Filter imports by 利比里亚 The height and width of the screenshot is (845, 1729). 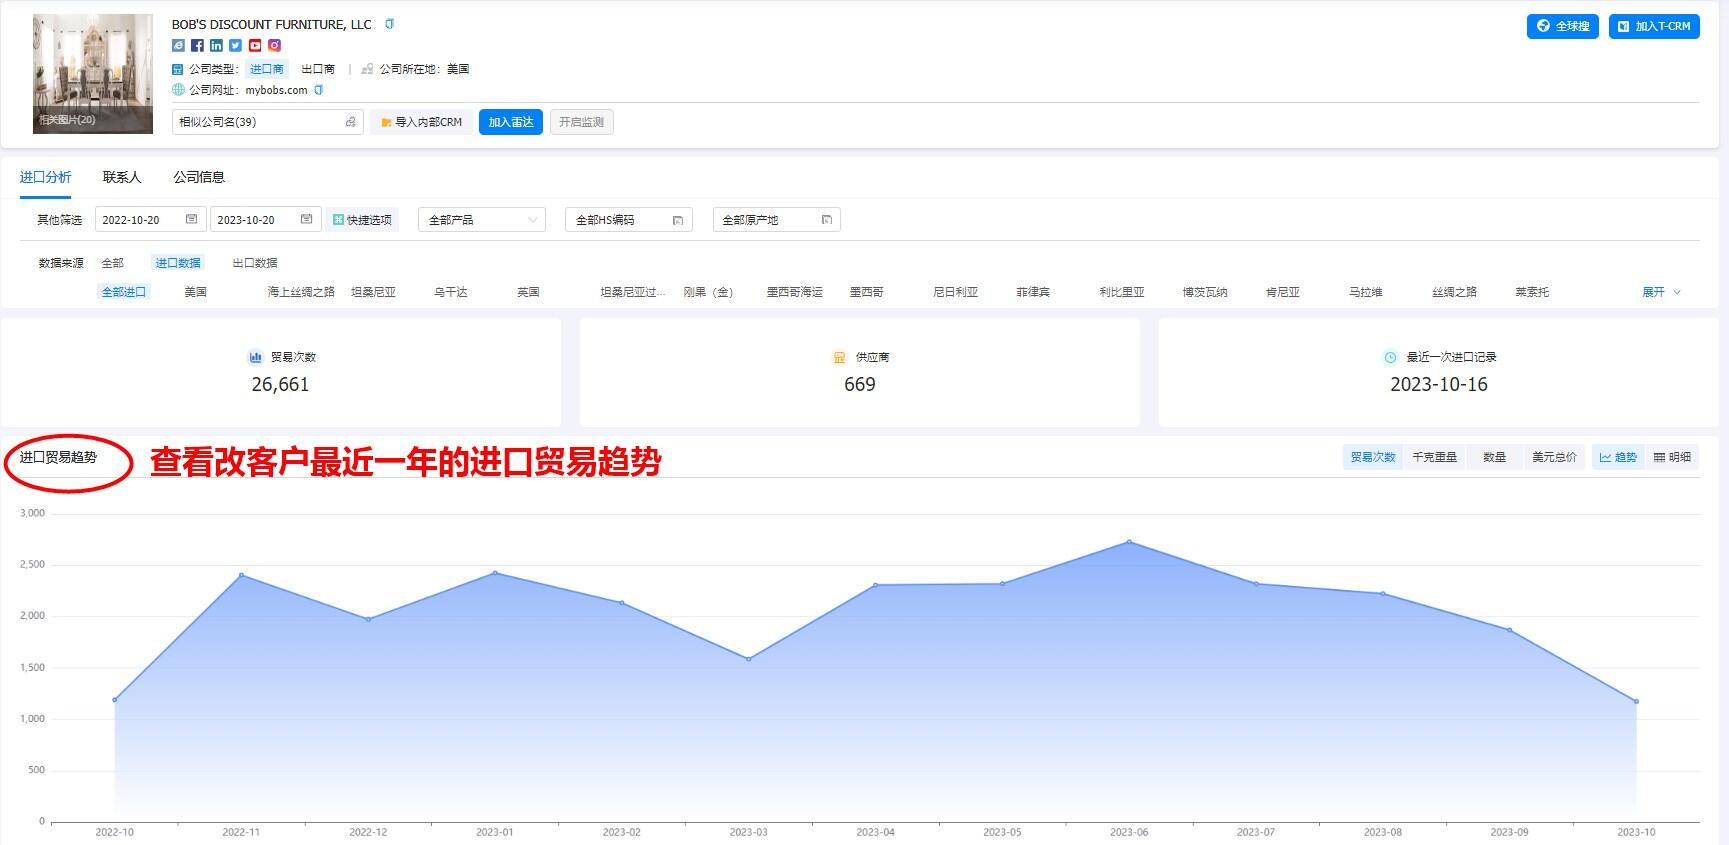[x=1122, y=292]
